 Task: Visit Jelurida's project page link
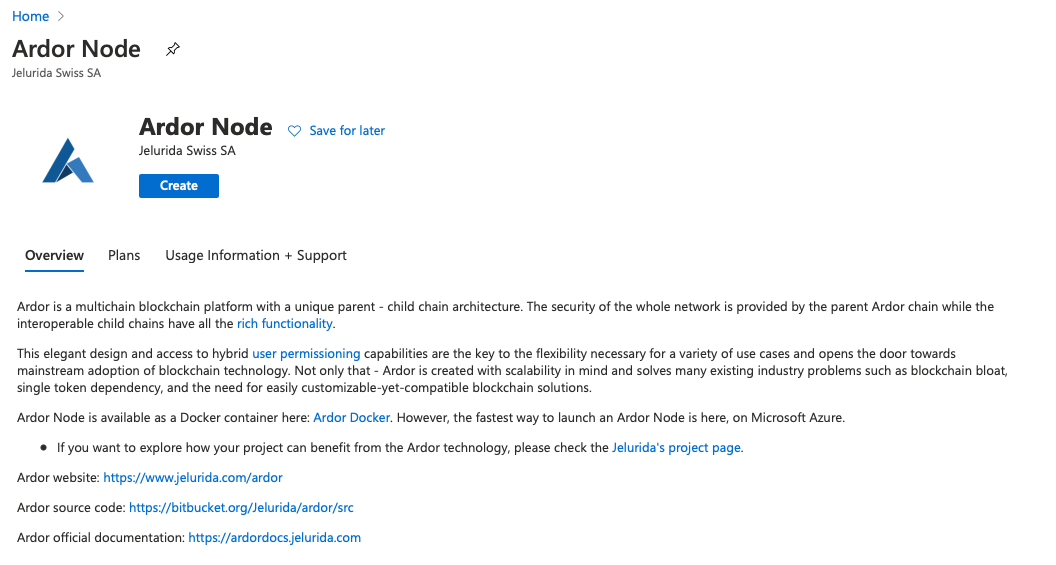click(x=677, y=448)
